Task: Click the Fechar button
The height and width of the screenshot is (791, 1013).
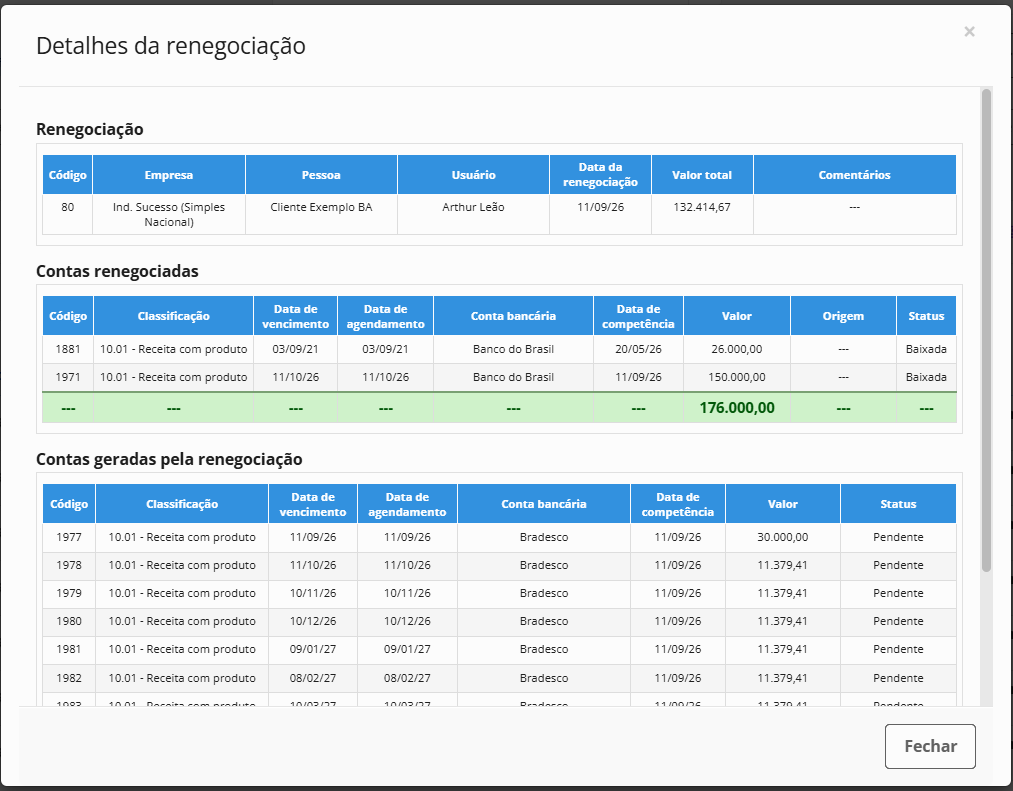Action: [x=930, y=746]
